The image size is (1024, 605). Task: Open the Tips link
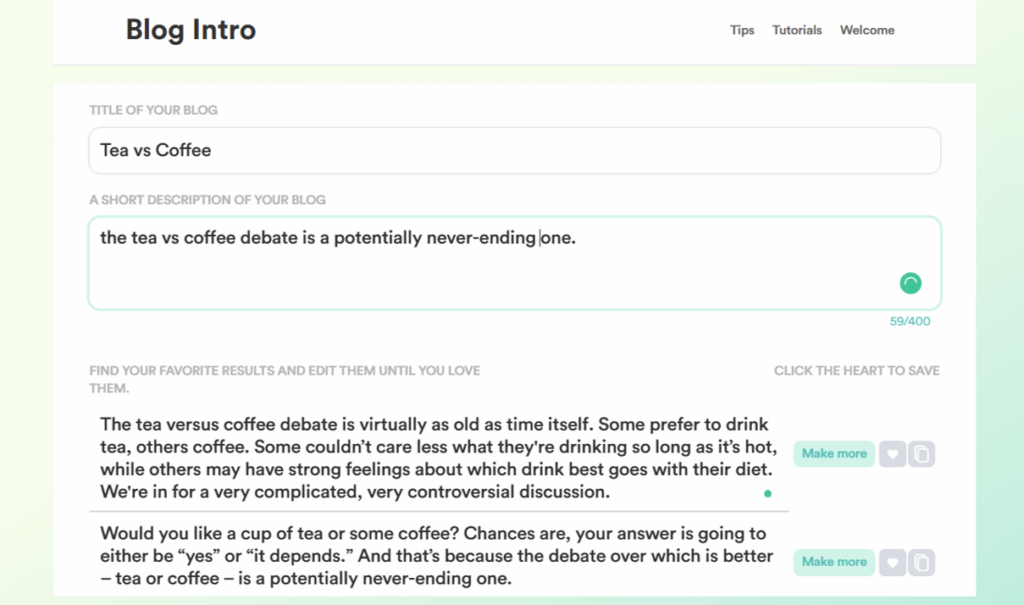pos(742,30)
